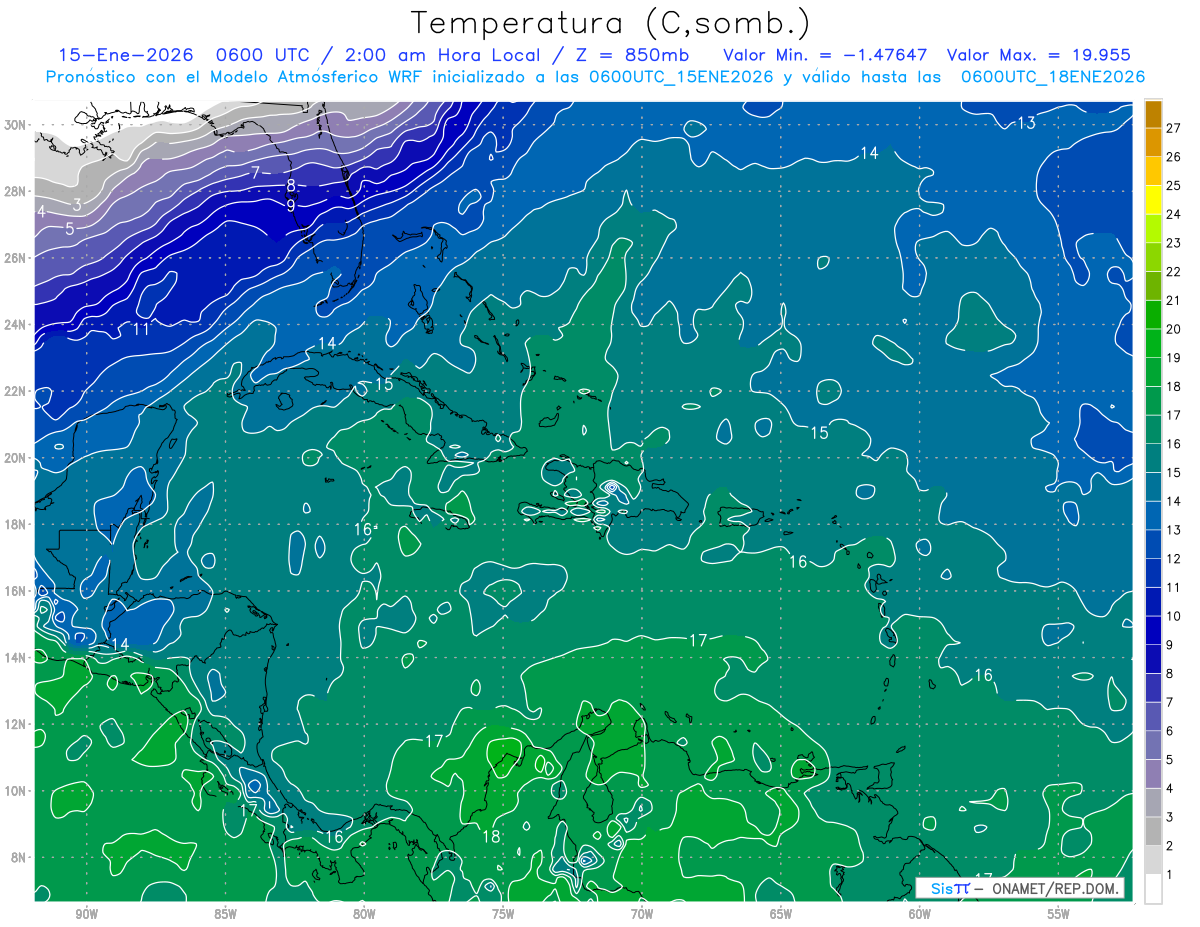Image resolution: width=1200 pixels, height=927 pixels.
Task: Click the longitude axis label "60W"
Action: click(x=920, y=914)
